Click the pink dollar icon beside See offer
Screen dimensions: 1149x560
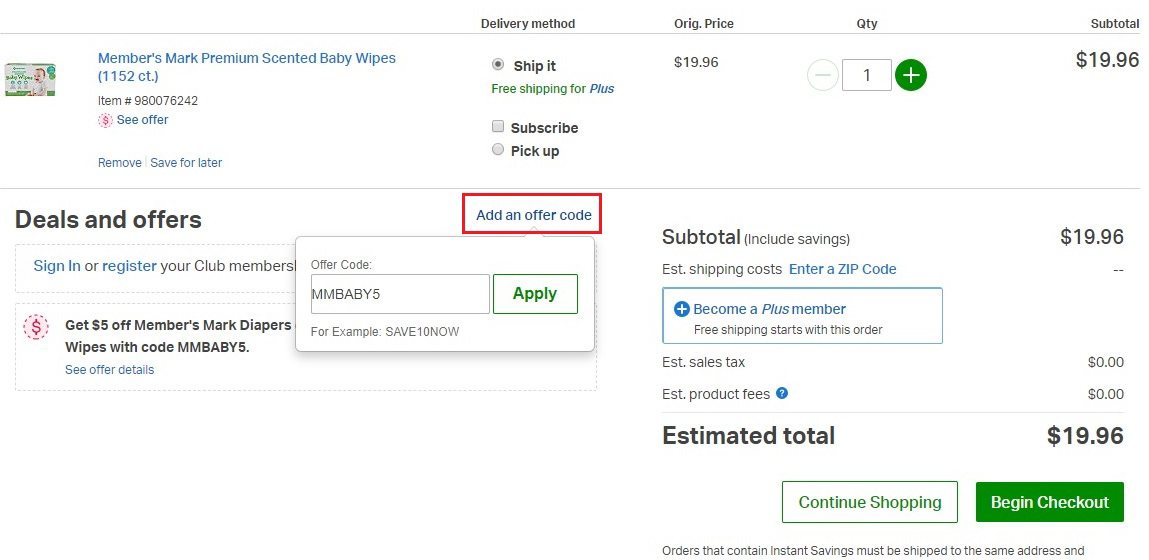(x=105, y=120)
